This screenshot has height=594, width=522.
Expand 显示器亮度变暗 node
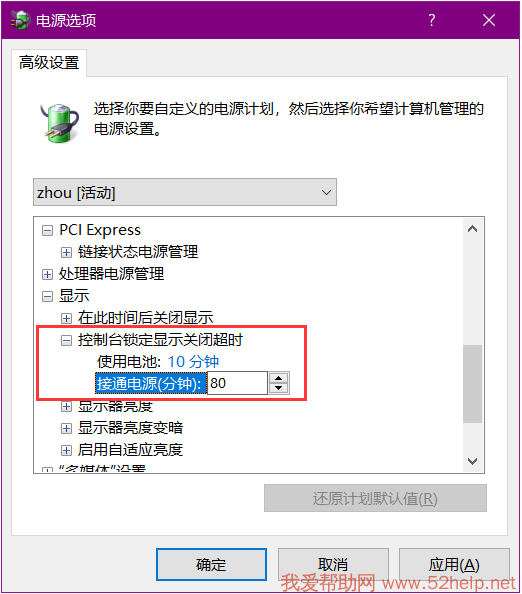click(66, 428)
